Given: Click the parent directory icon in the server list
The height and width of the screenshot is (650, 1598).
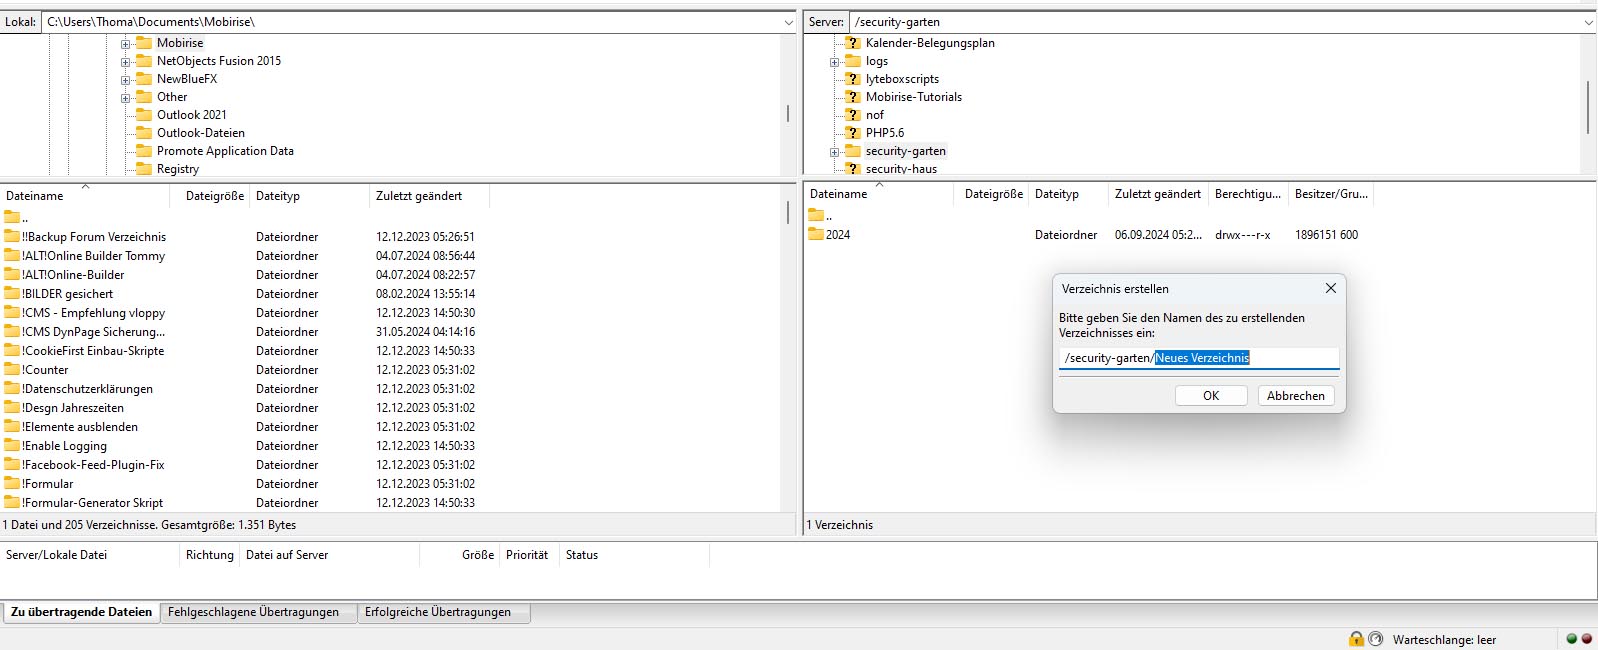Looking at the screenshot, I should (816, 215).
